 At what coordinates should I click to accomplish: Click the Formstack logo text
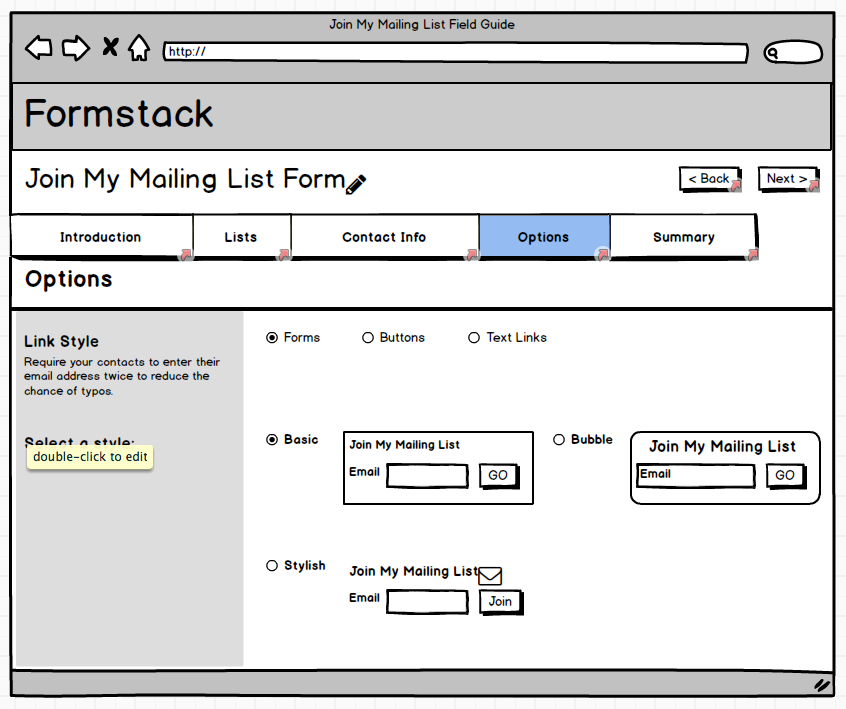coord(119,114)
